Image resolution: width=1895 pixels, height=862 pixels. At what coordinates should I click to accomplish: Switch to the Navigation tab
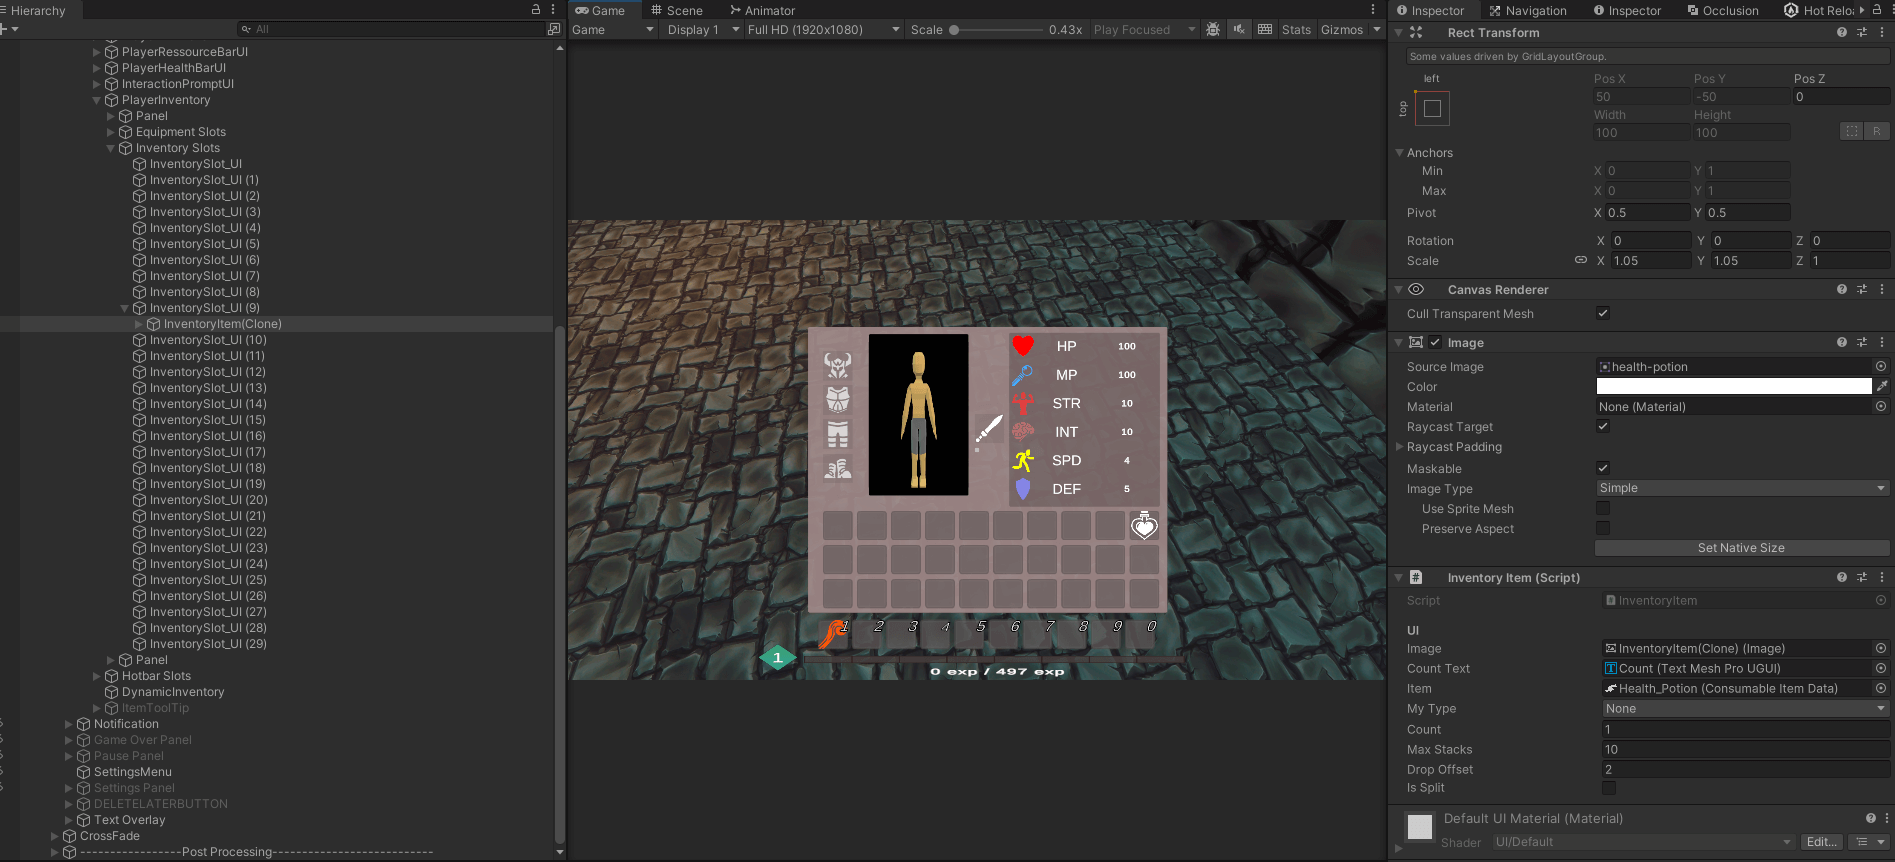coord(1528,10)
